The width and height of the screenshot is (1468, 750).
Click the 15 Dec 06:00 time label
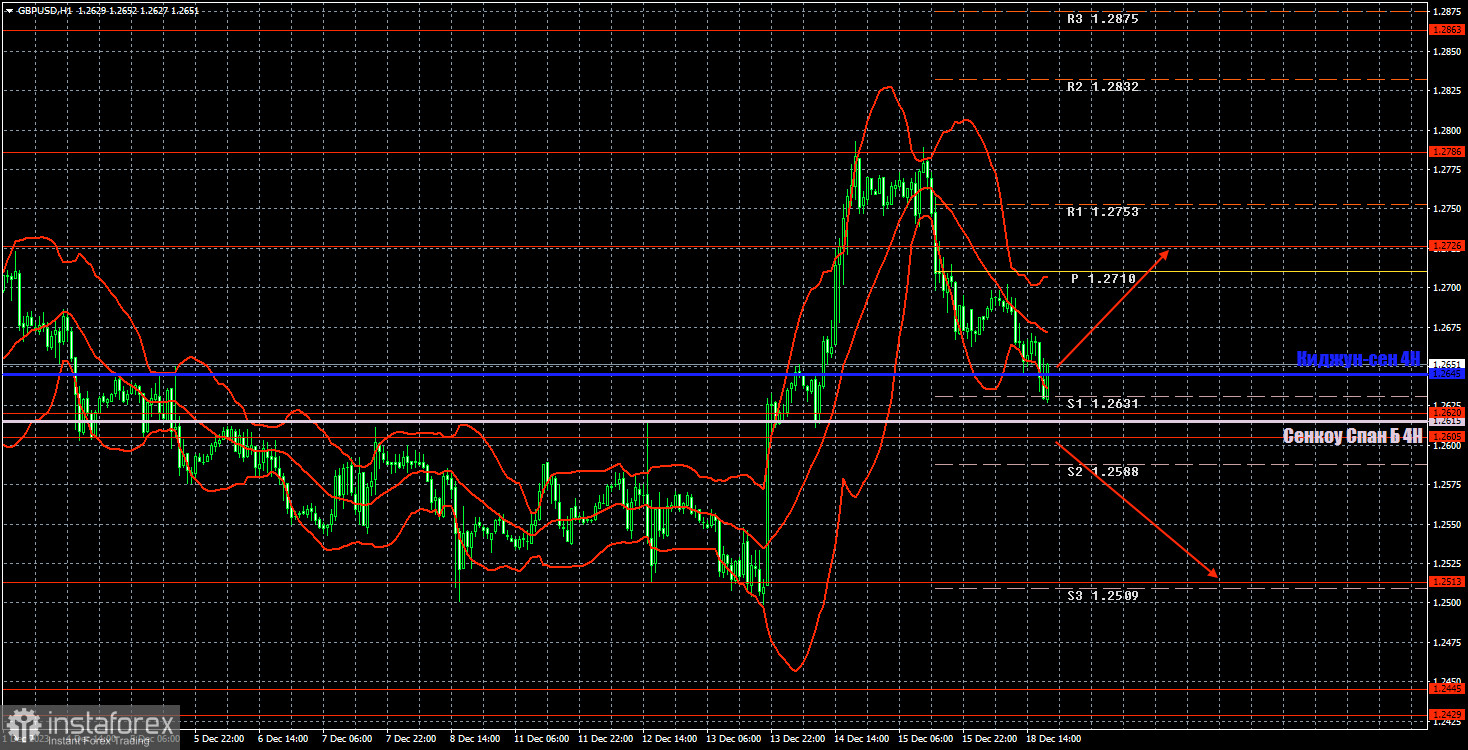[925, 740]
